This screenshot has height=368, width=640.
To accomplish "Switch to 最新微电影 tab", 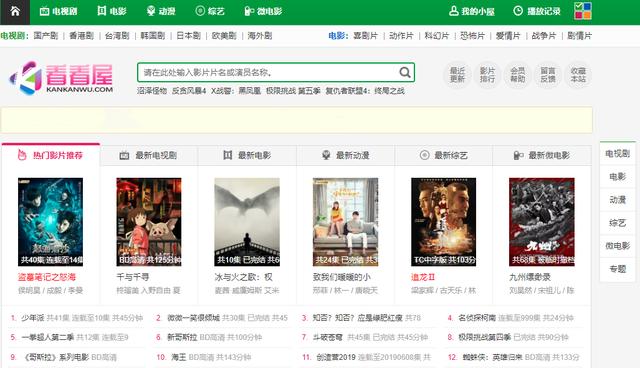I will (542, 155).
